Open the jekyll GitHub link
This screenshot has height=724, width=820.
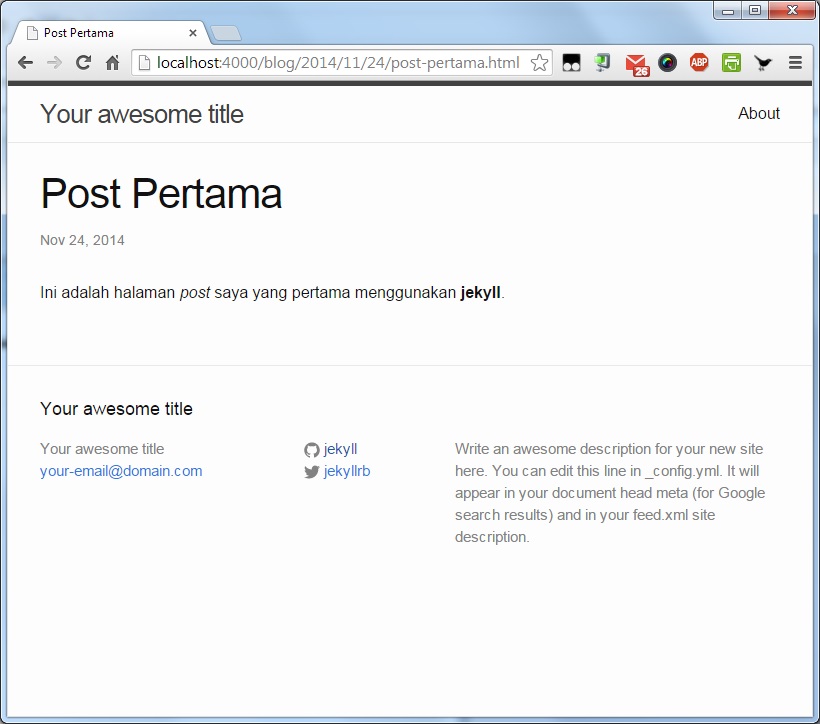340,449
